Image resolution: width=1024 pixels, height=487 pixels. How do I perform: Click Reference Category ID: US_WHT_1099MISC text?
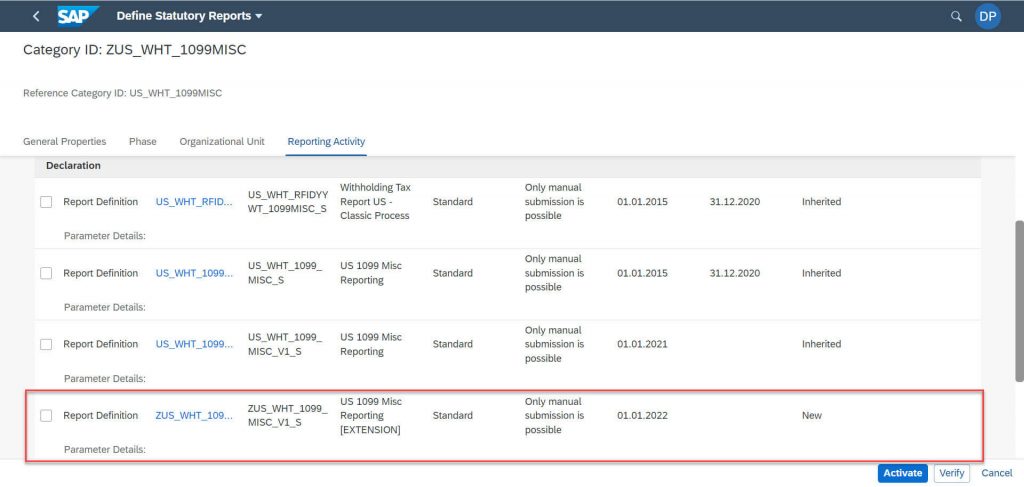click(123, 93)
